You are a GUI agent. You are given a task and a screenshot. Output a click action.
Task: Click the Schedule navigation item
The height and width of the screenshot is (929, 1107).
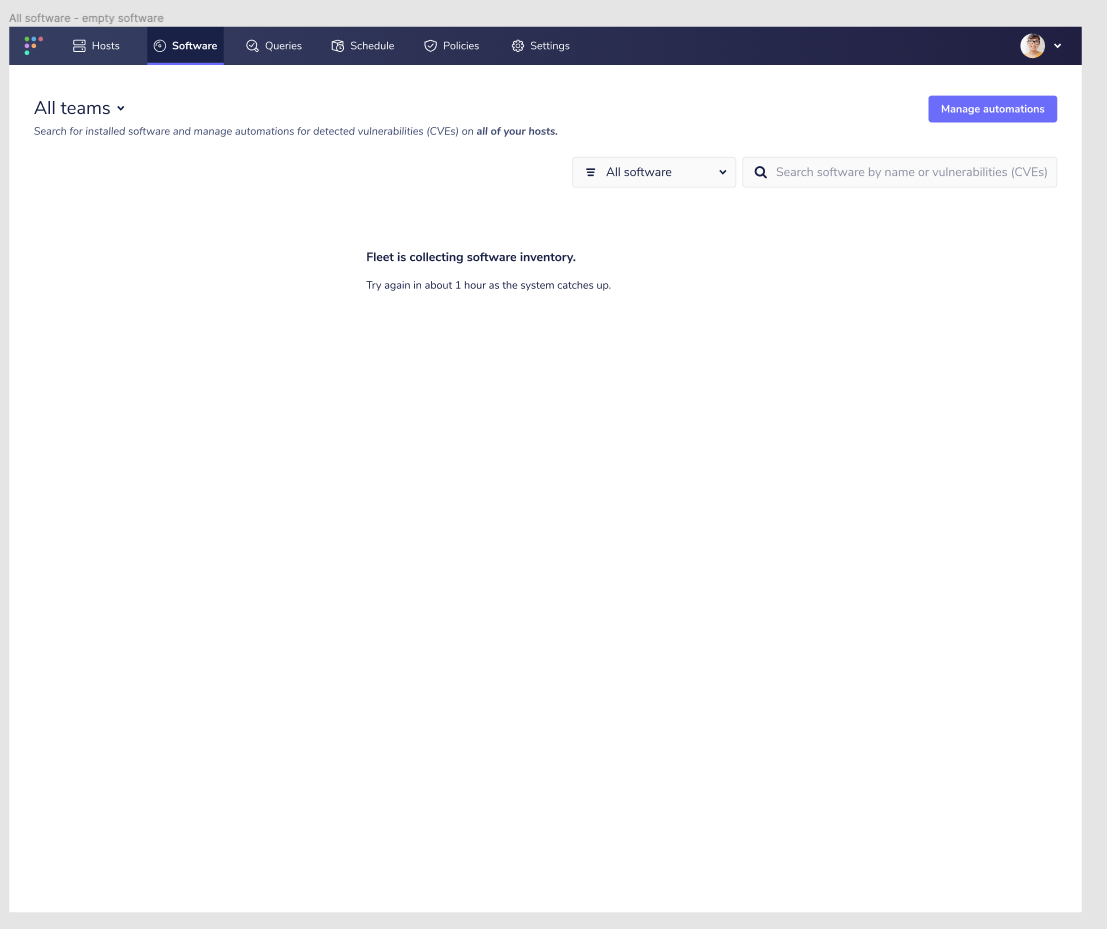click(362, 45)
